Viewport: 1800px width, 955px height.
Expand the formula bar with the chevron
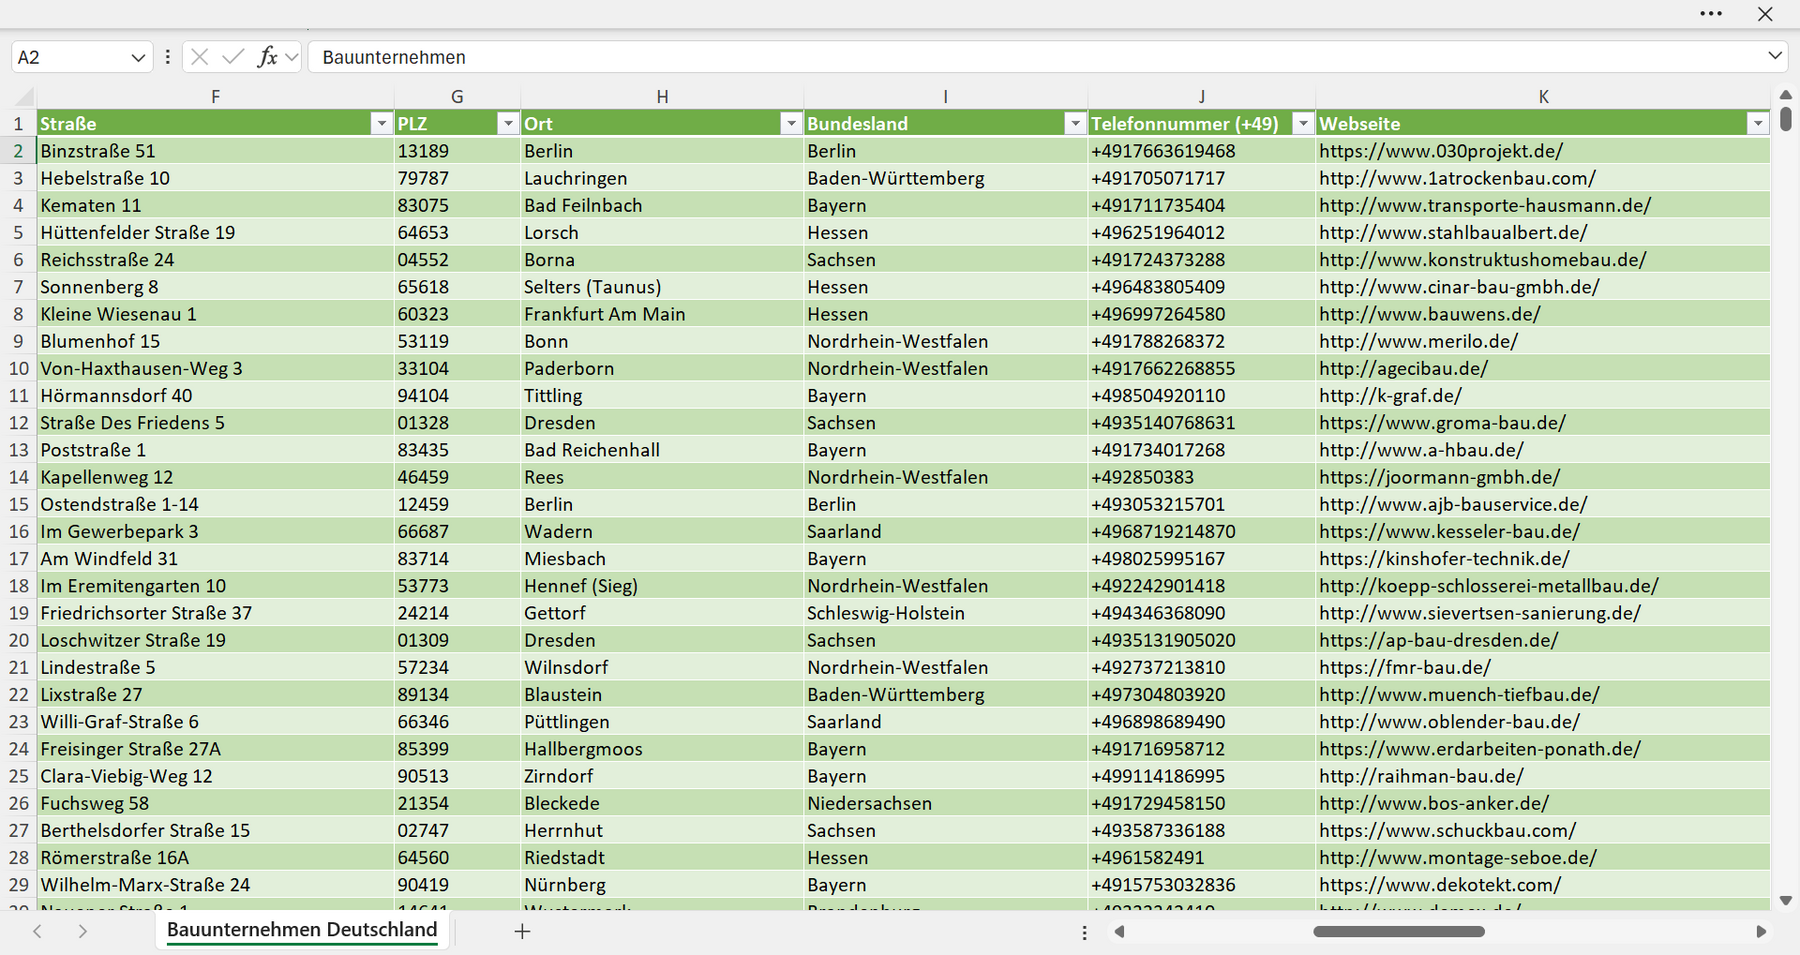[x=1775, y=56]
